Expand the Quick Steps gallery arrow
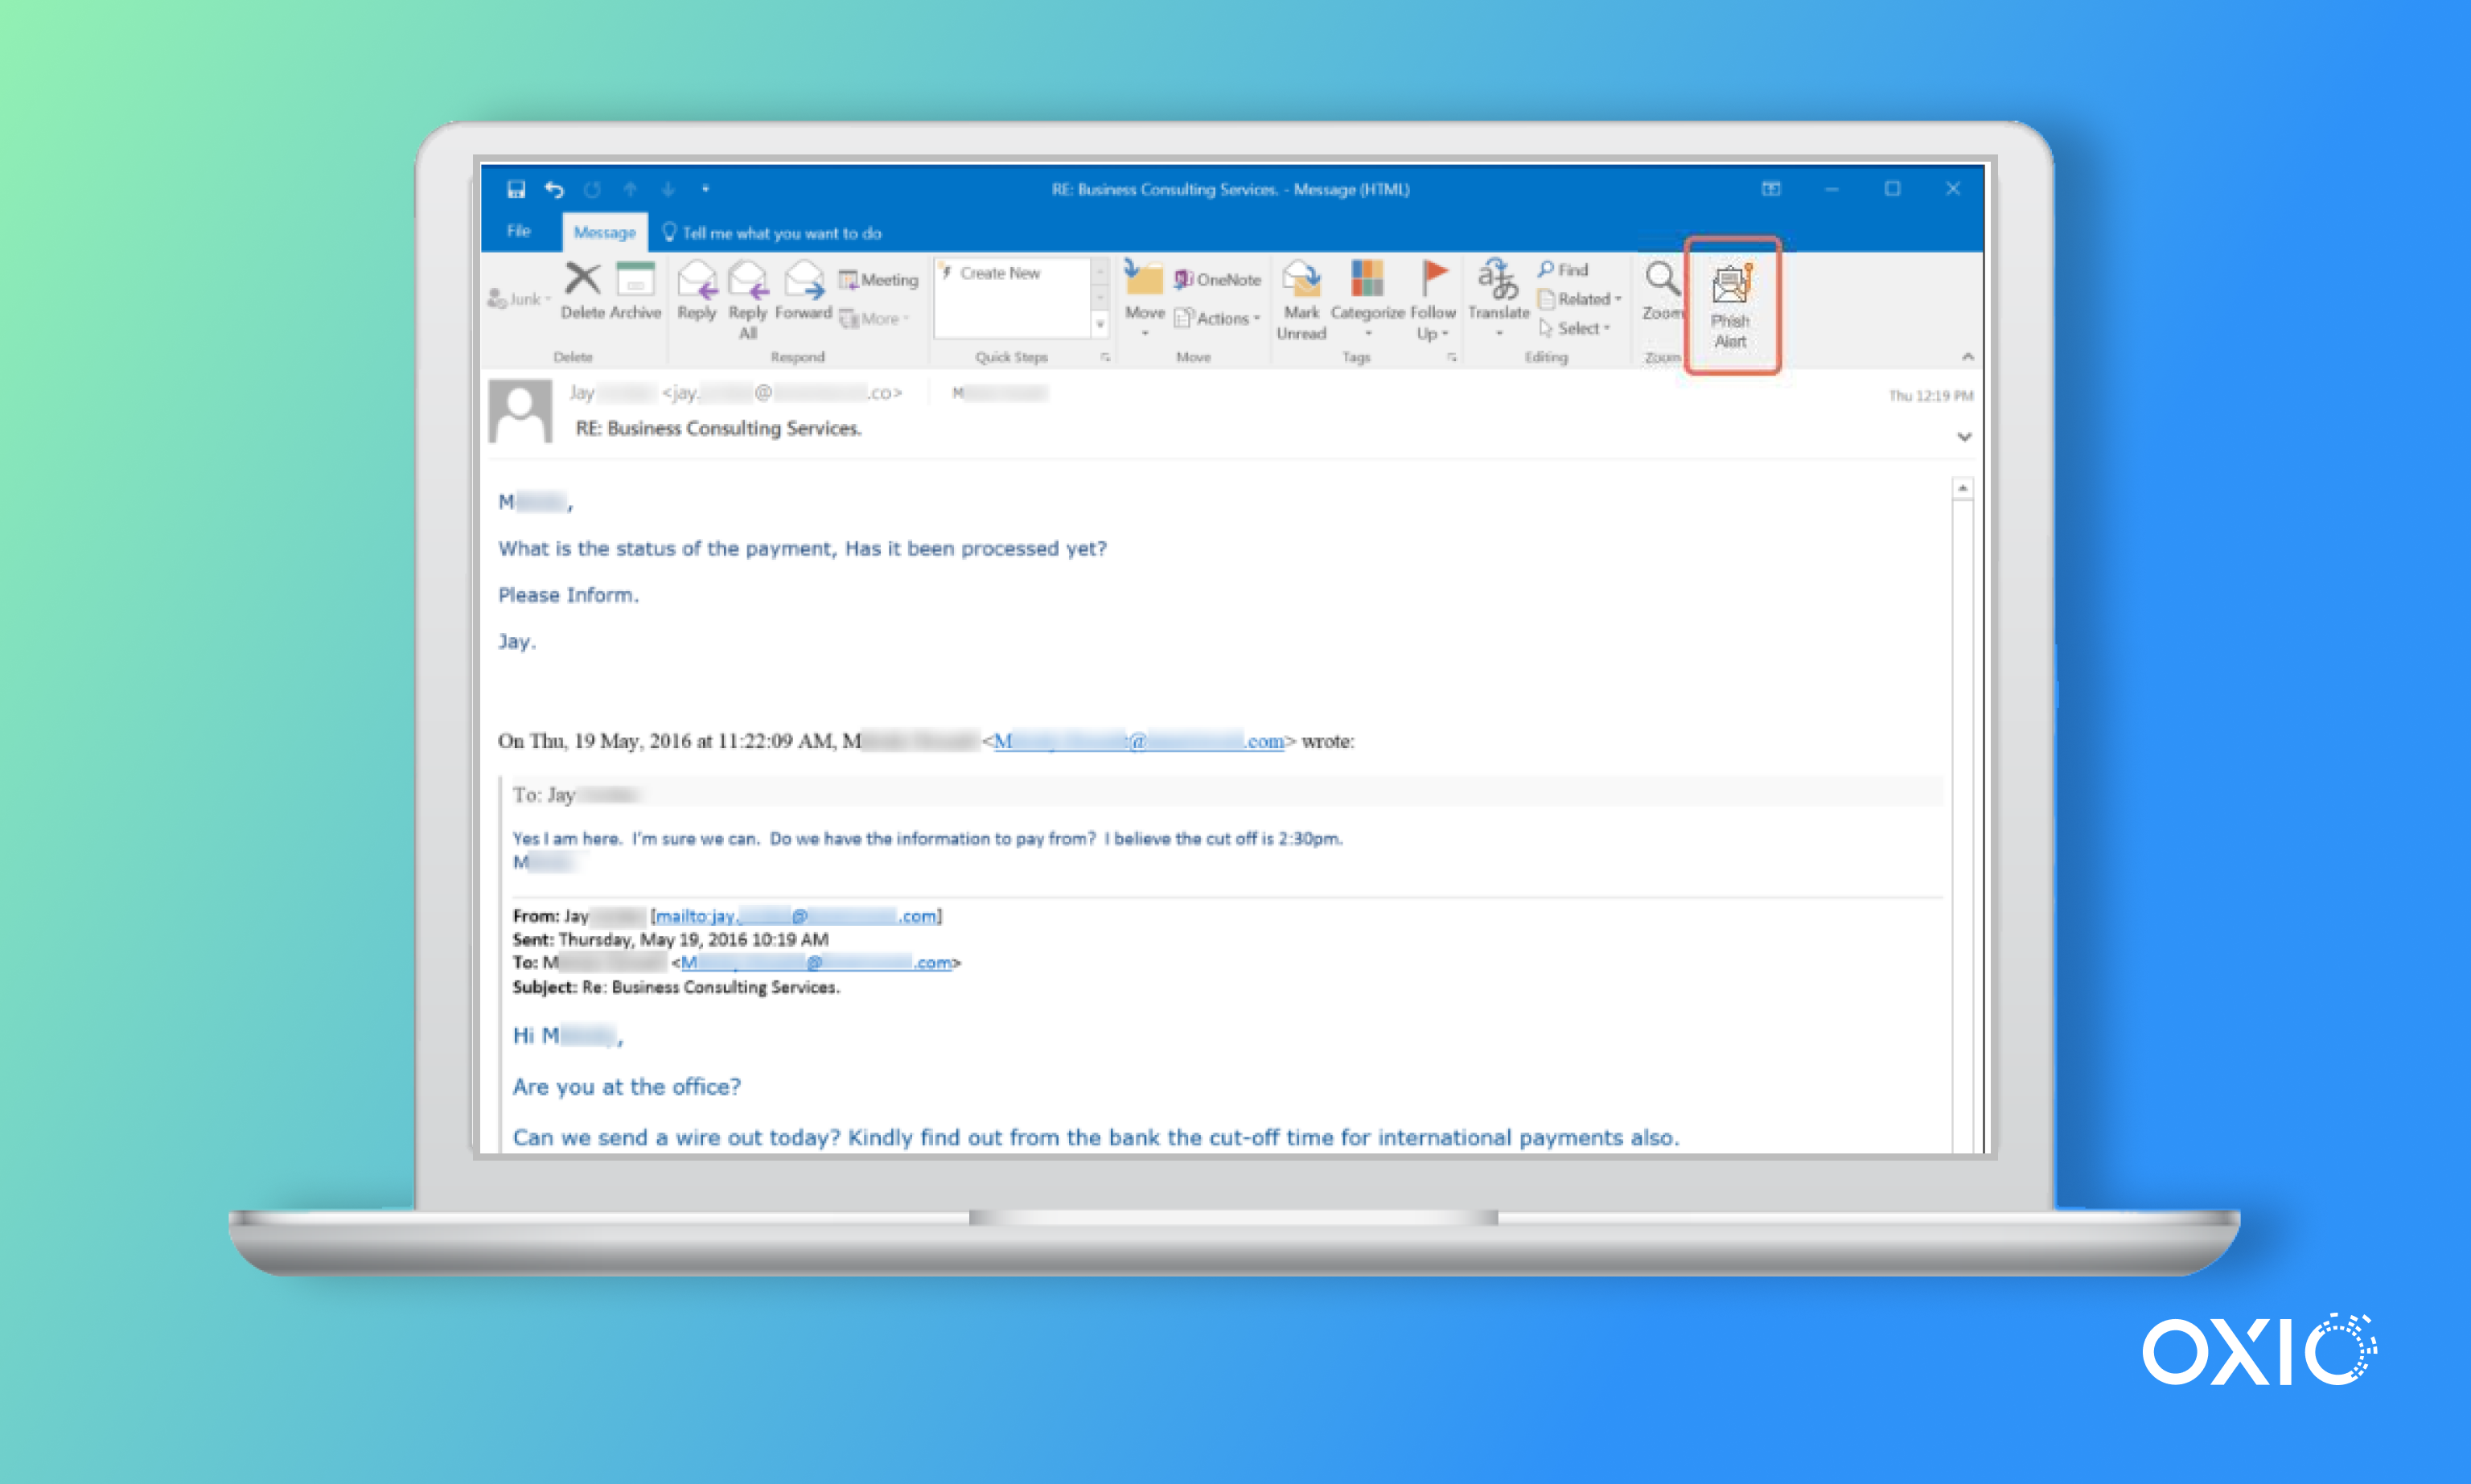Viewport: 2471px width, 1484px height. tap(1100, 324)
